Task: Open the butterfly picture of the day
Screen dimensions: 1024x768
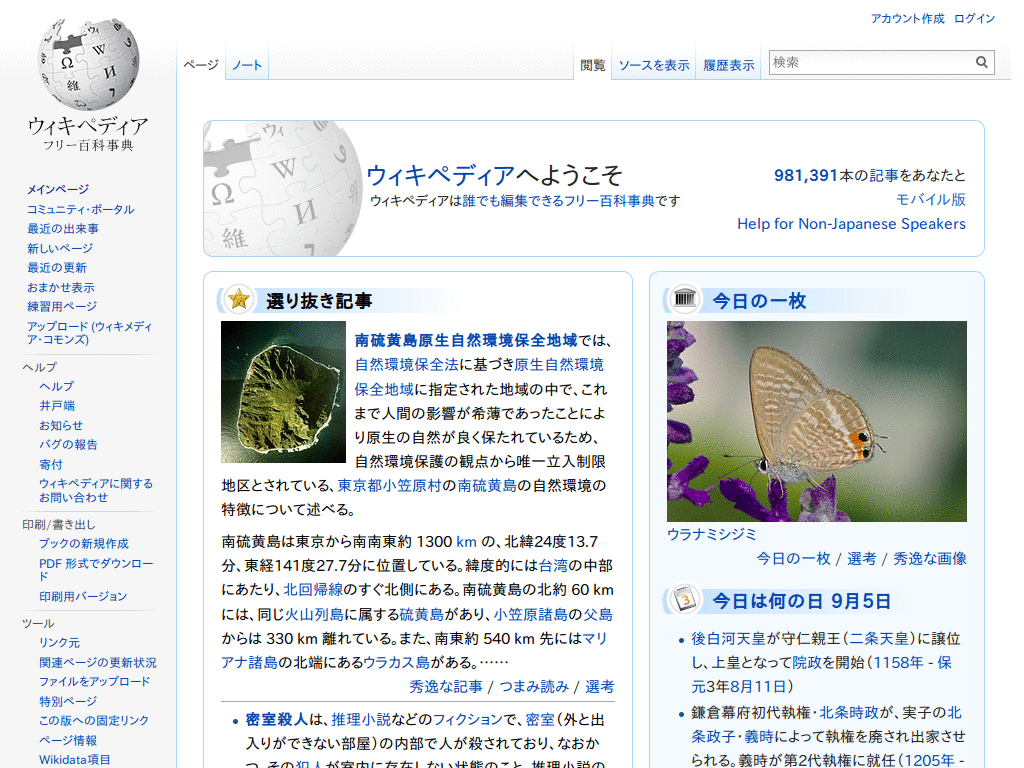Action: [816, 421]
